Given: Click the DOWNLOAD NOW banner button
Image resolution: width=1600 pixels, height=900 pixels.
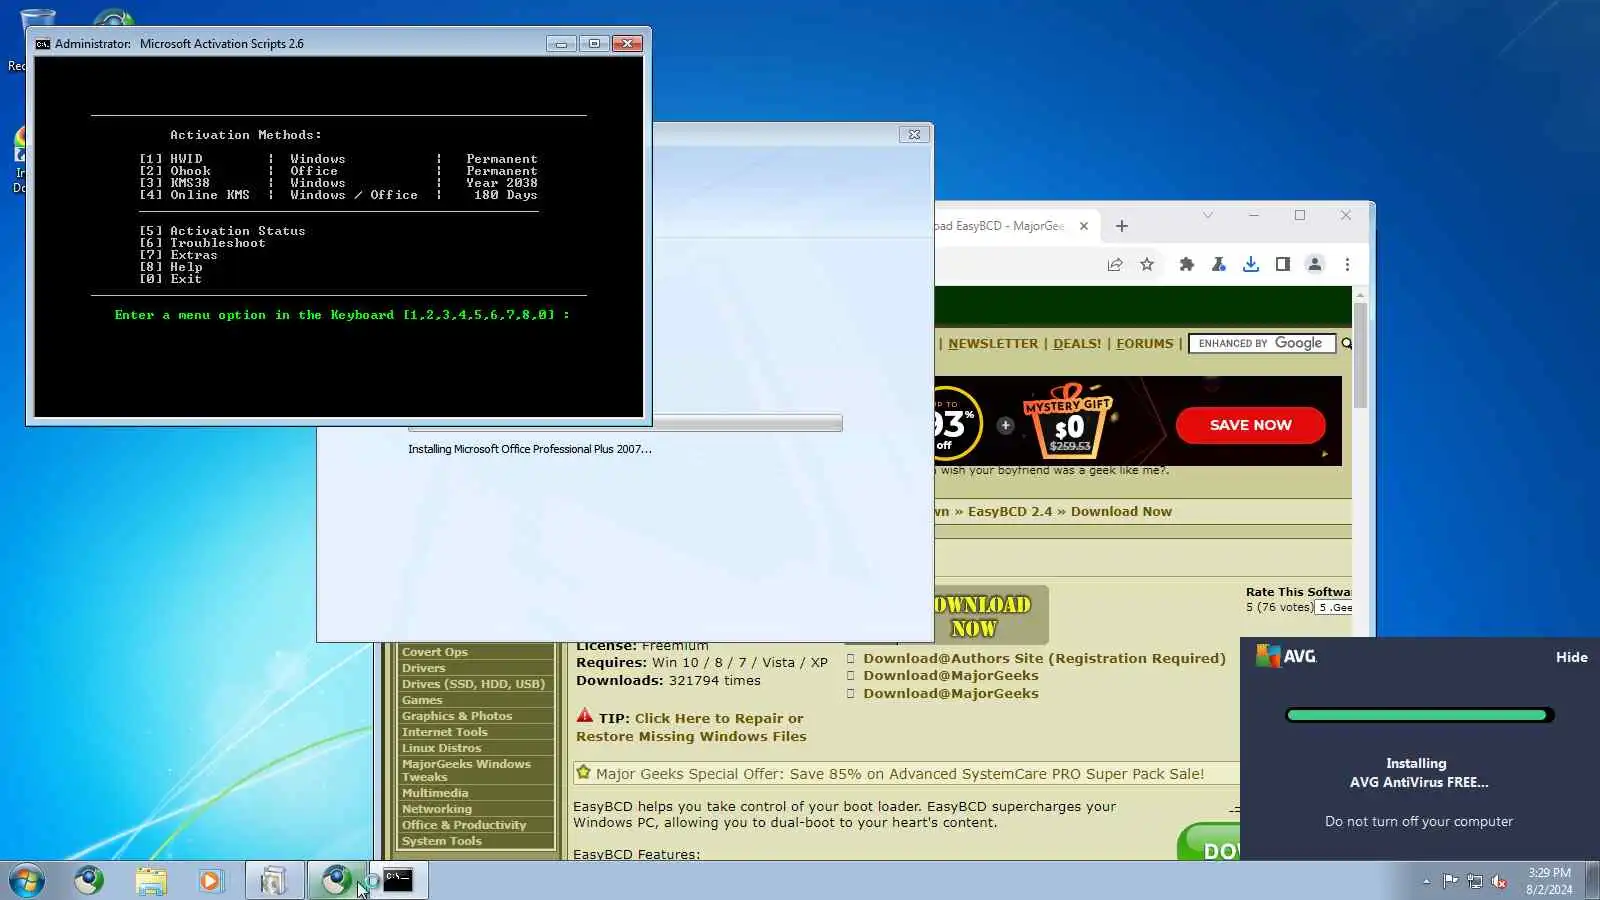Looking at the screenshot, I should [990, 615].
